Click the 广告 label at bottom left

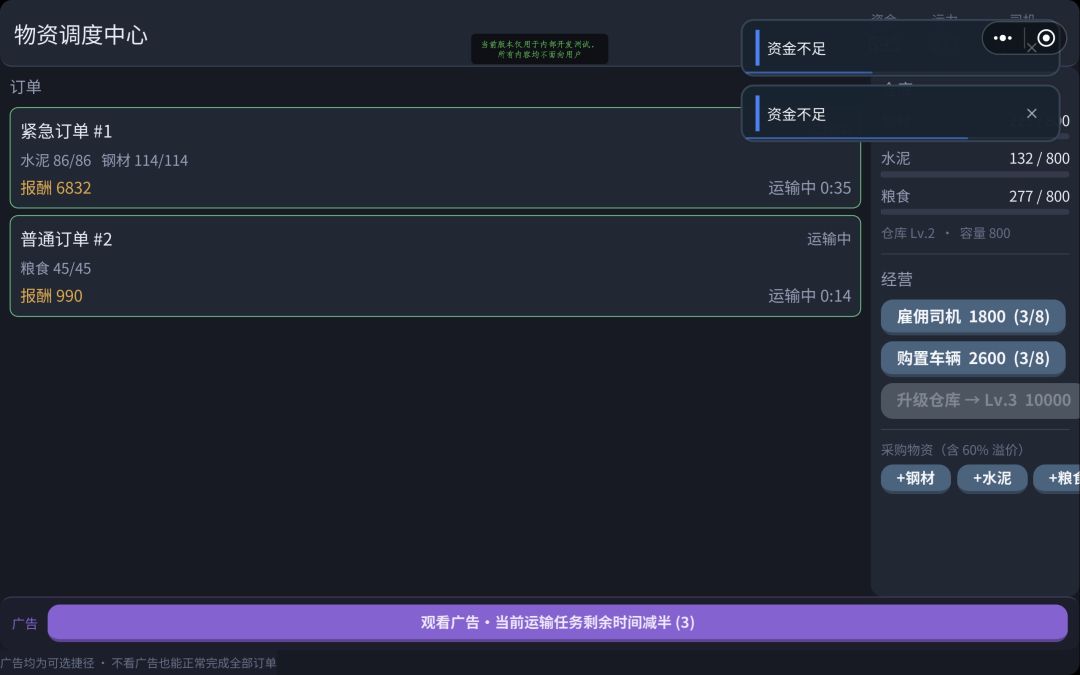coord(25,623)
